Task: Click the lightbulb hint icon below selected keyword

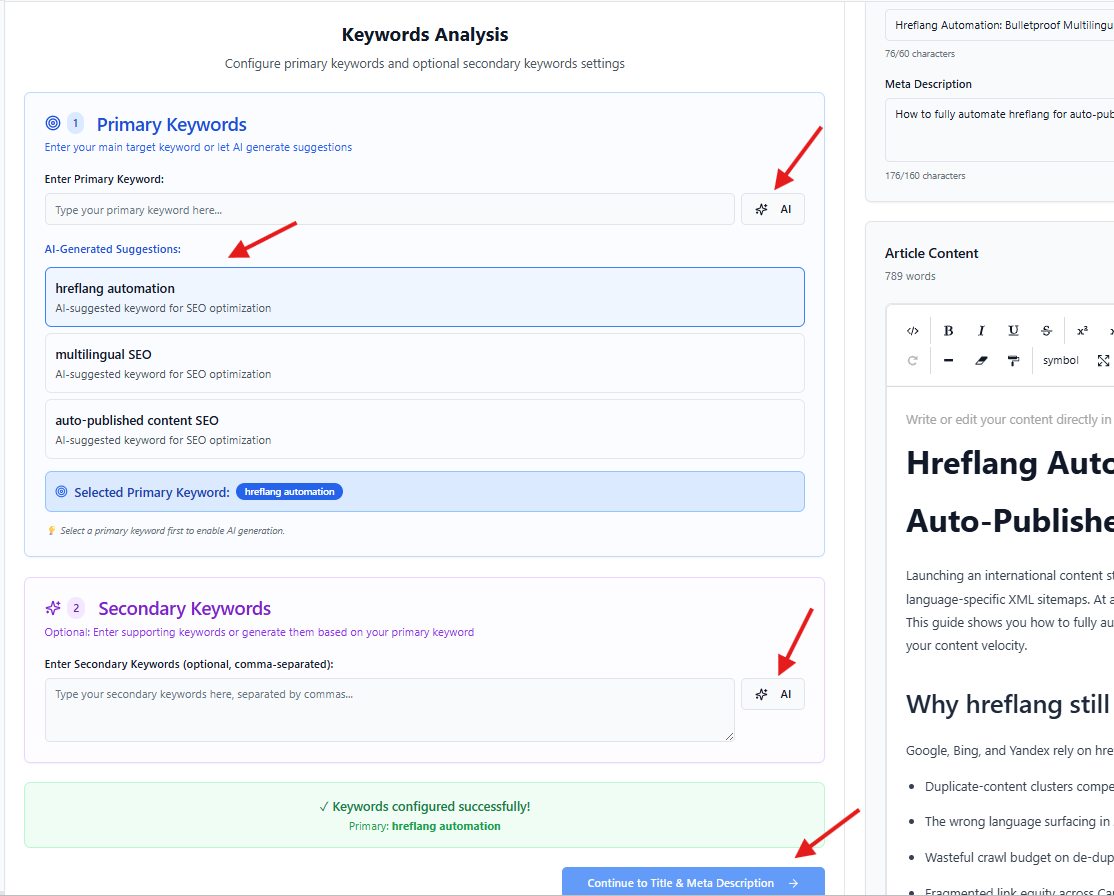Action: tap(51, 530)
